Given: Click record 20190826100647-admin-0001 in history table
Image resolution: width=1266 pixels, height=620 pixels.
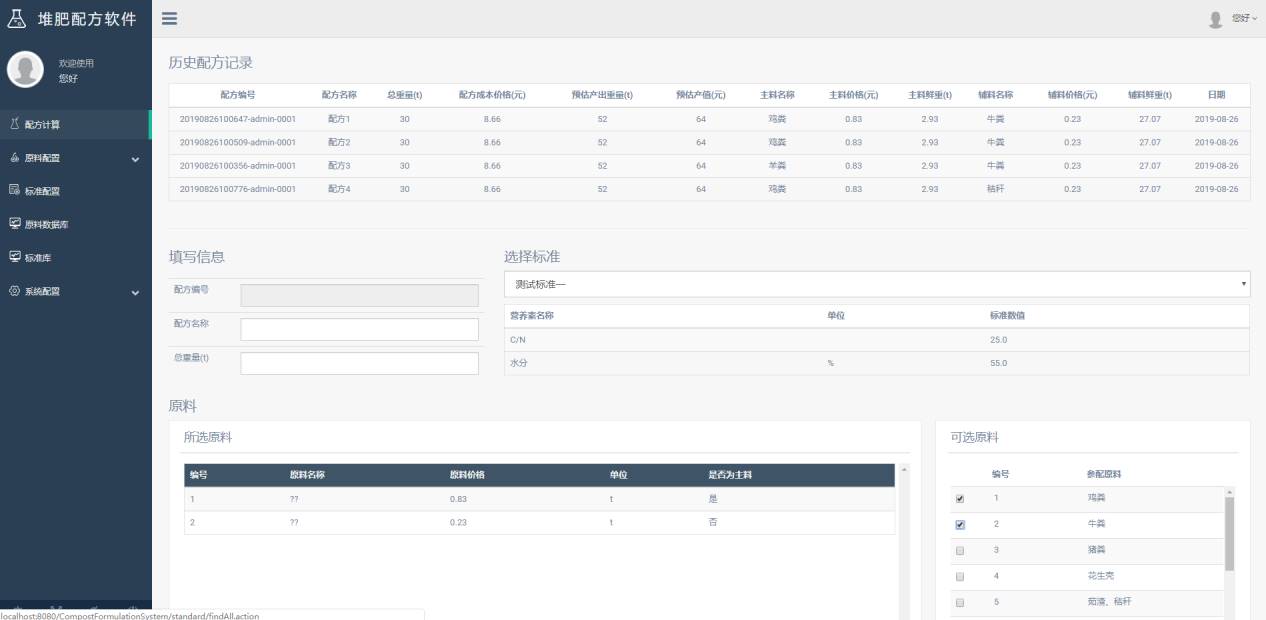Looking at the screenshot, I should 238,119.
